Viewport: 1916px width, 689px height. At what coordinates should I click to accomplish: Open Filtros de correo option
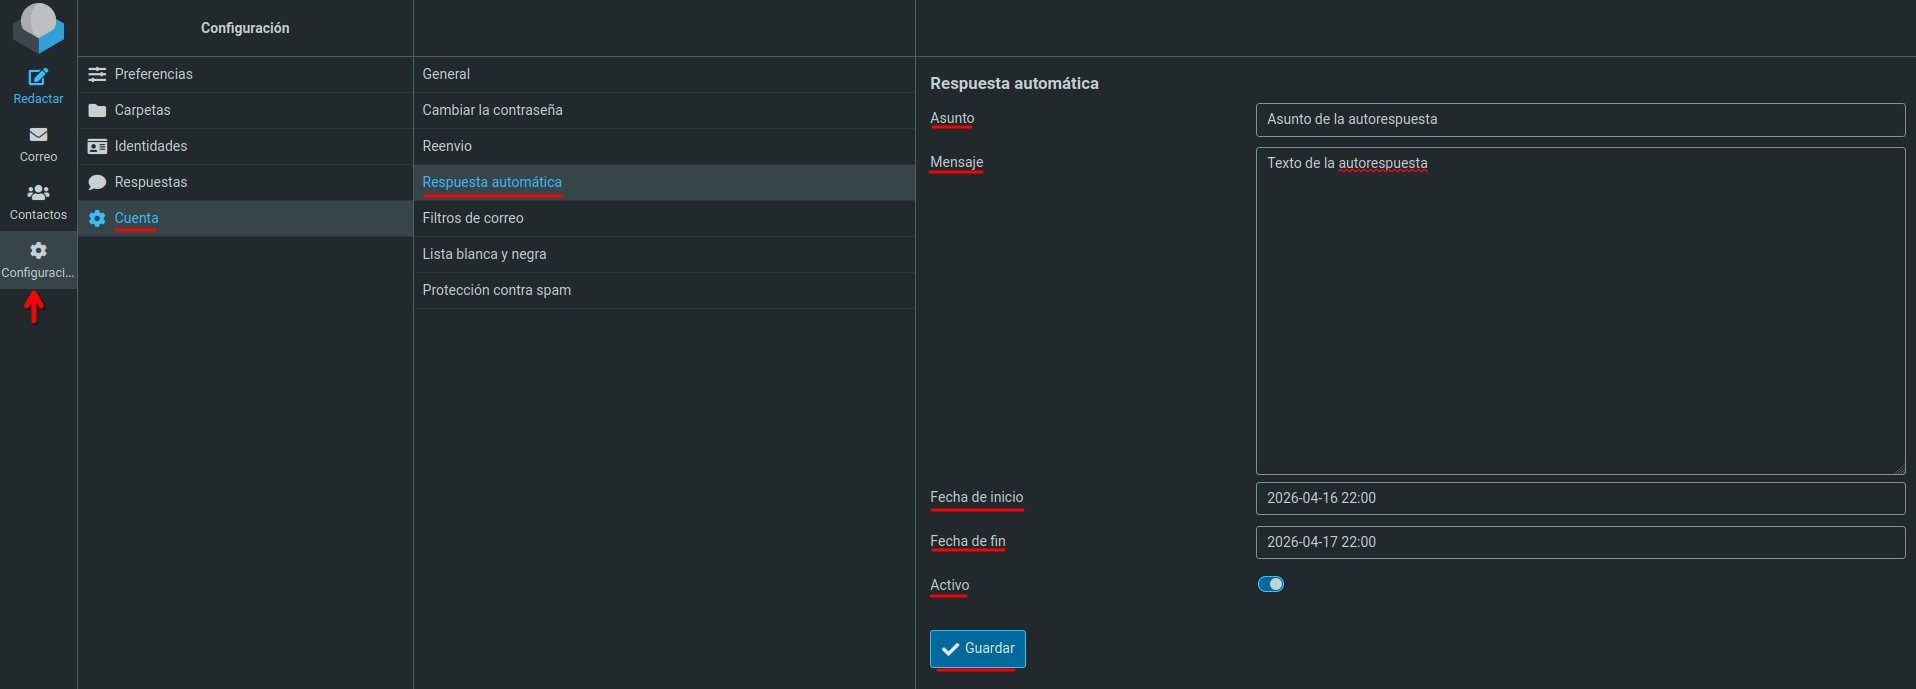coord(664,218)
